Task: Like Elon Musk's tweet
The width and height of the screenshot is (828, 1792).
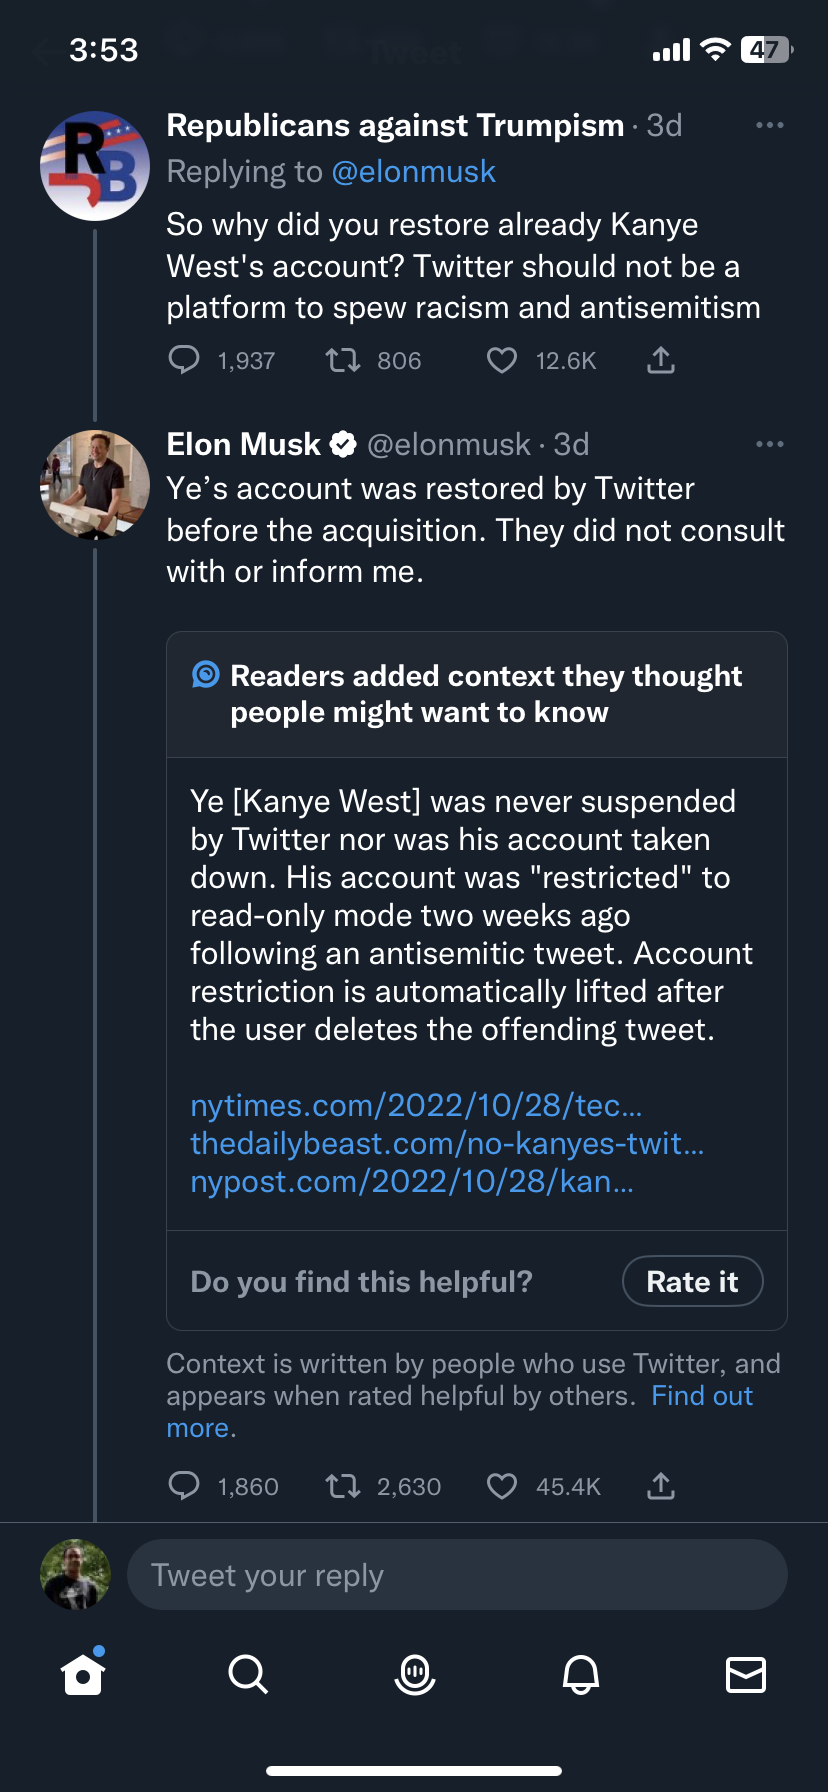Action: click(501, 1487)
